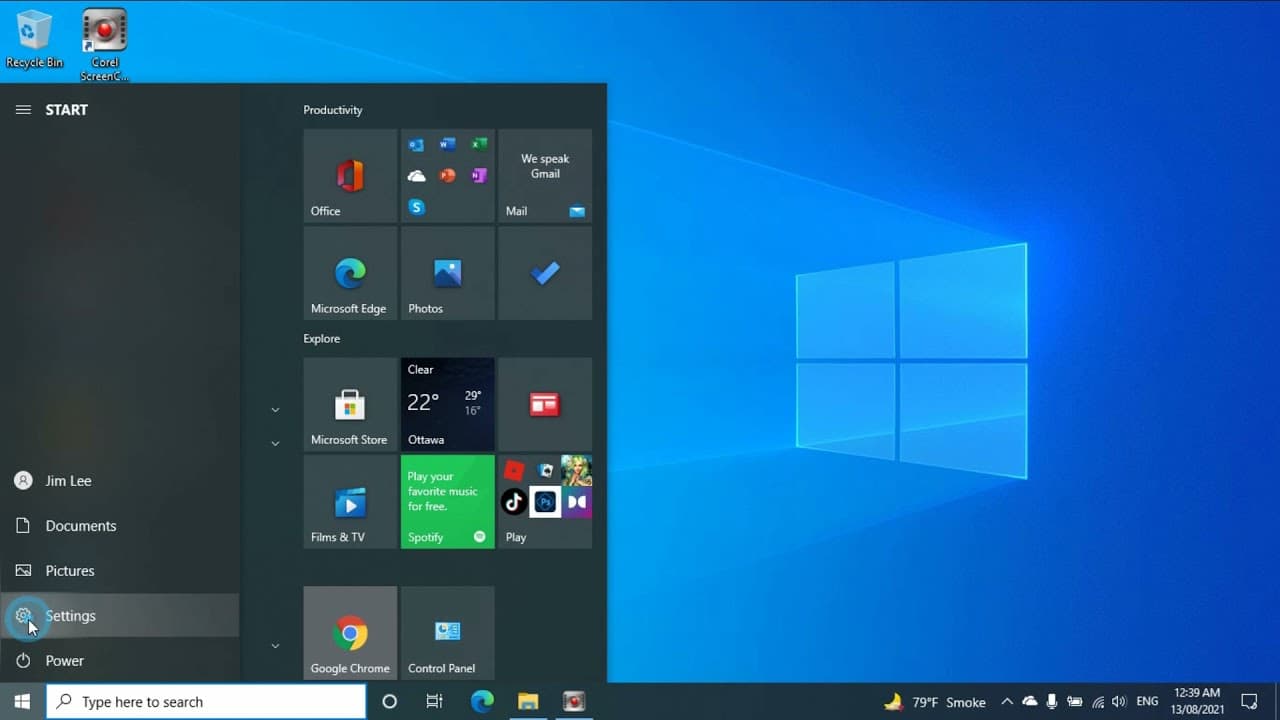
Task: Launch Microsoft Edge from its Start tile
Action: pyautogui.click(x=350, y=273)
